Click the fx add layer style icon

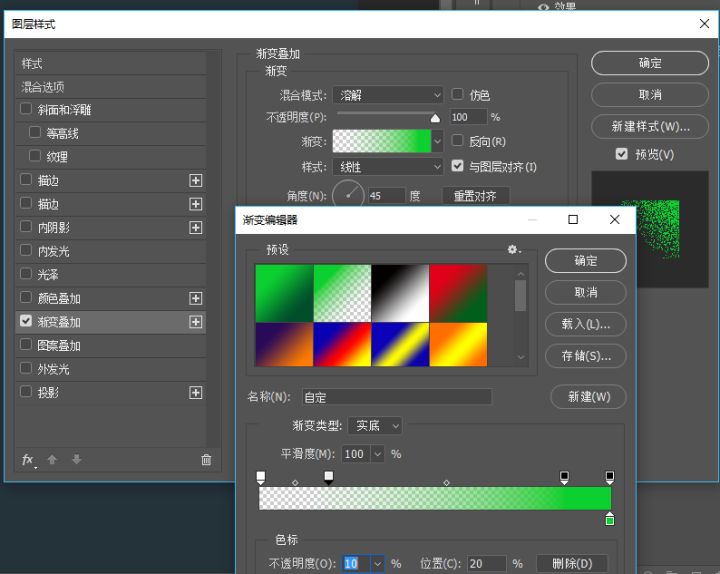click(x=28, y=460)
